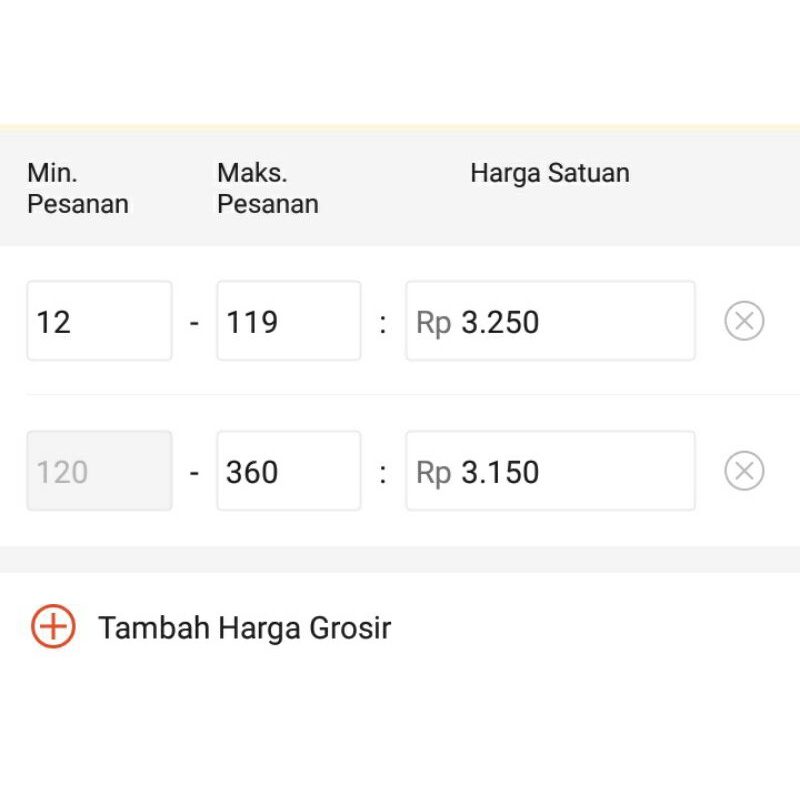Click the colon before Rp 3.250
Screen dimensions: 800x800
383,324
